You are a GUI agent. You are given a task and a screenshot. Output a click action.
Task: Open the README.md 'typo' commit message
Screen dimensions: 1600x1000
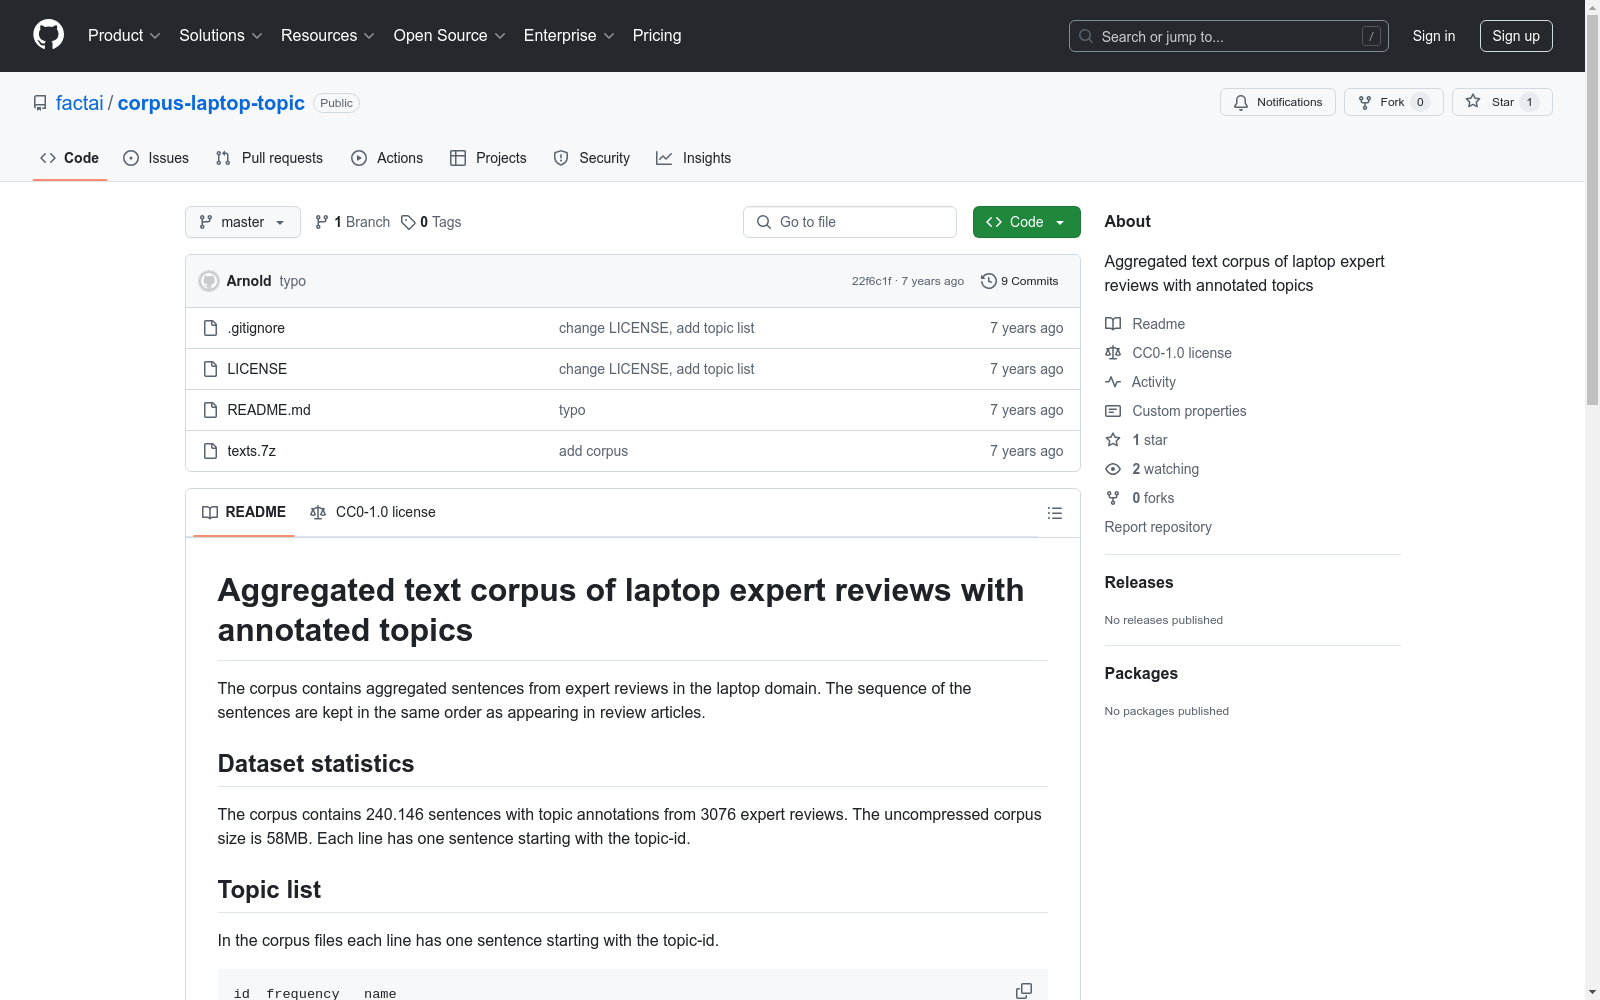[572, 410]
